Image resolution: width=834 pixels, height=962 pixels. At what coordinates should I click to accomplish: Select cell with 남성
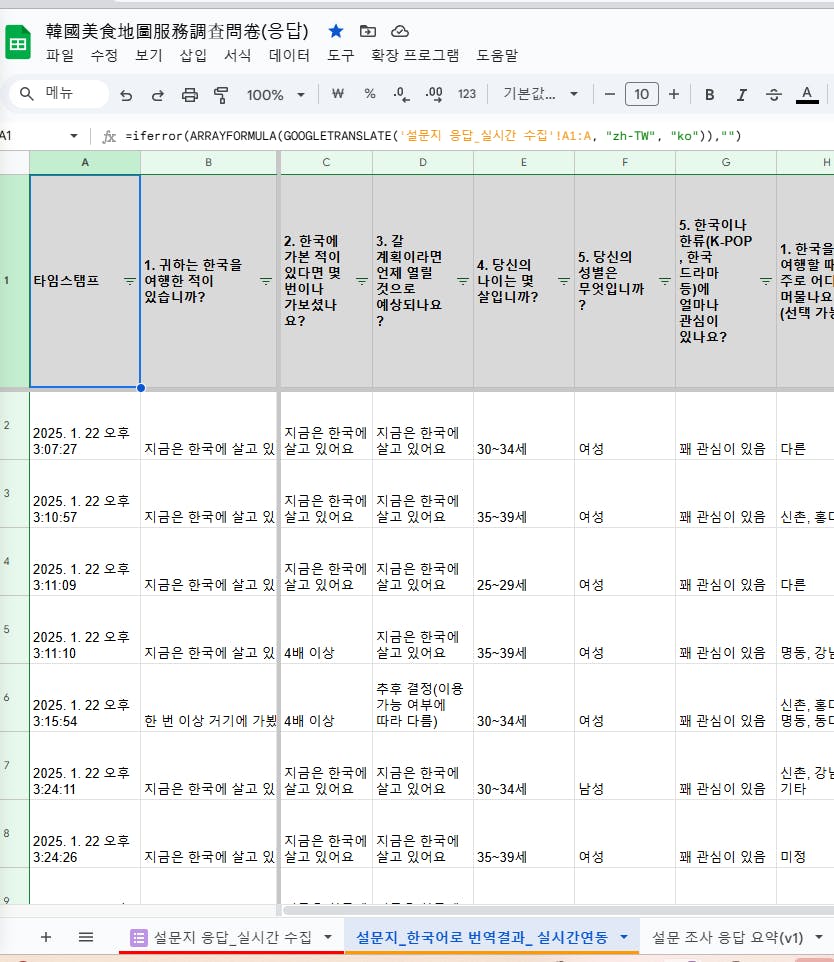click(x=625, y=766)
